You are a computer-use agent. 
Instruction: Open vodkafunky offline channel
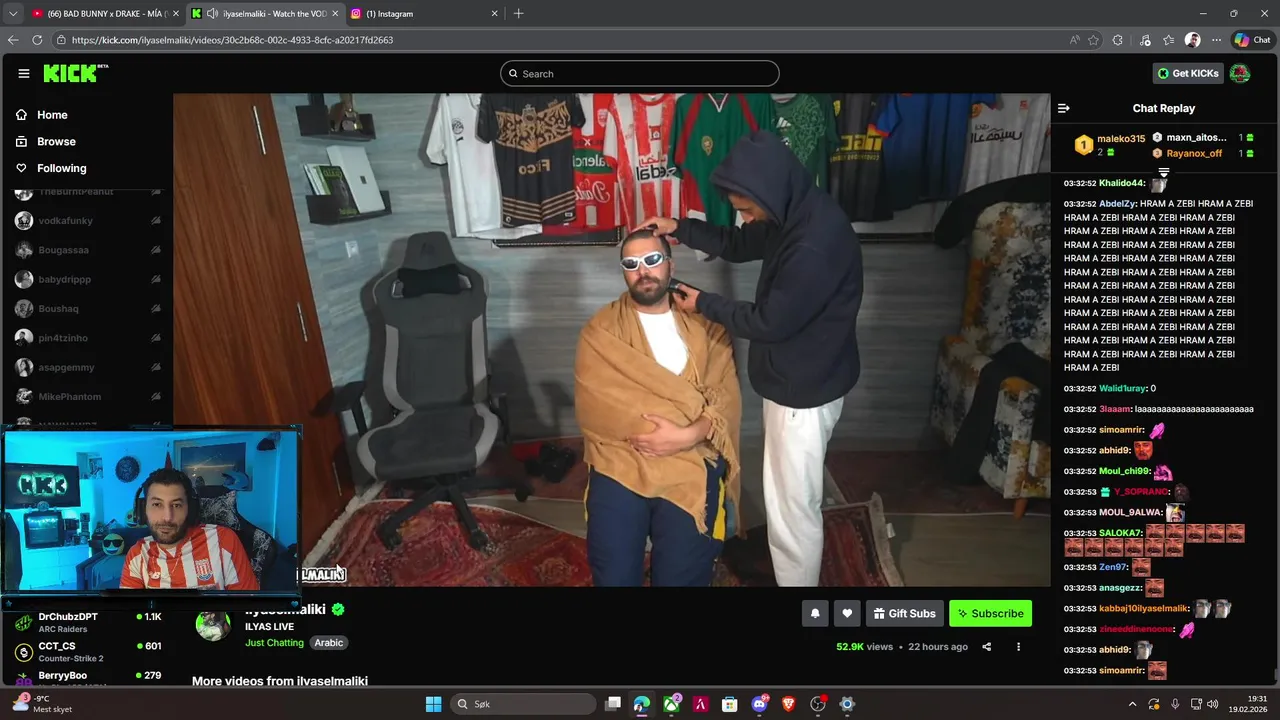tap(87, 221)
